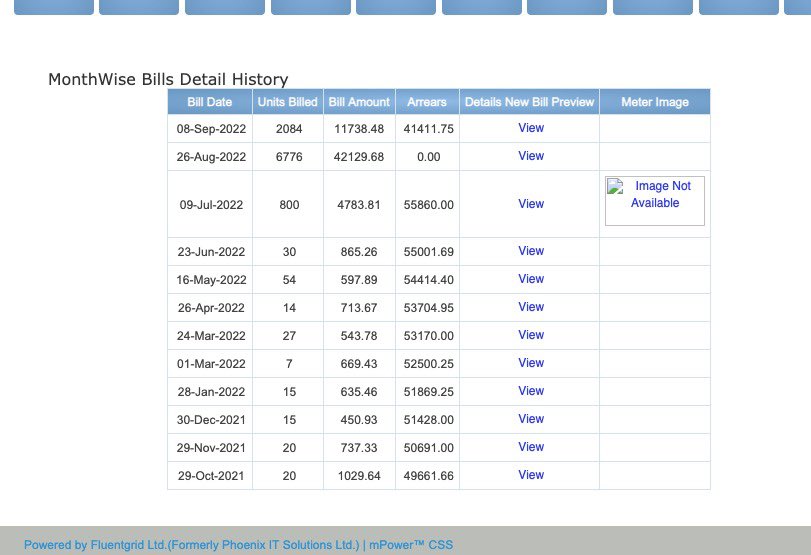Click bill amount 1029.64
The width and height of the screenshot is (811, 555).
click(x=359, y=475)
